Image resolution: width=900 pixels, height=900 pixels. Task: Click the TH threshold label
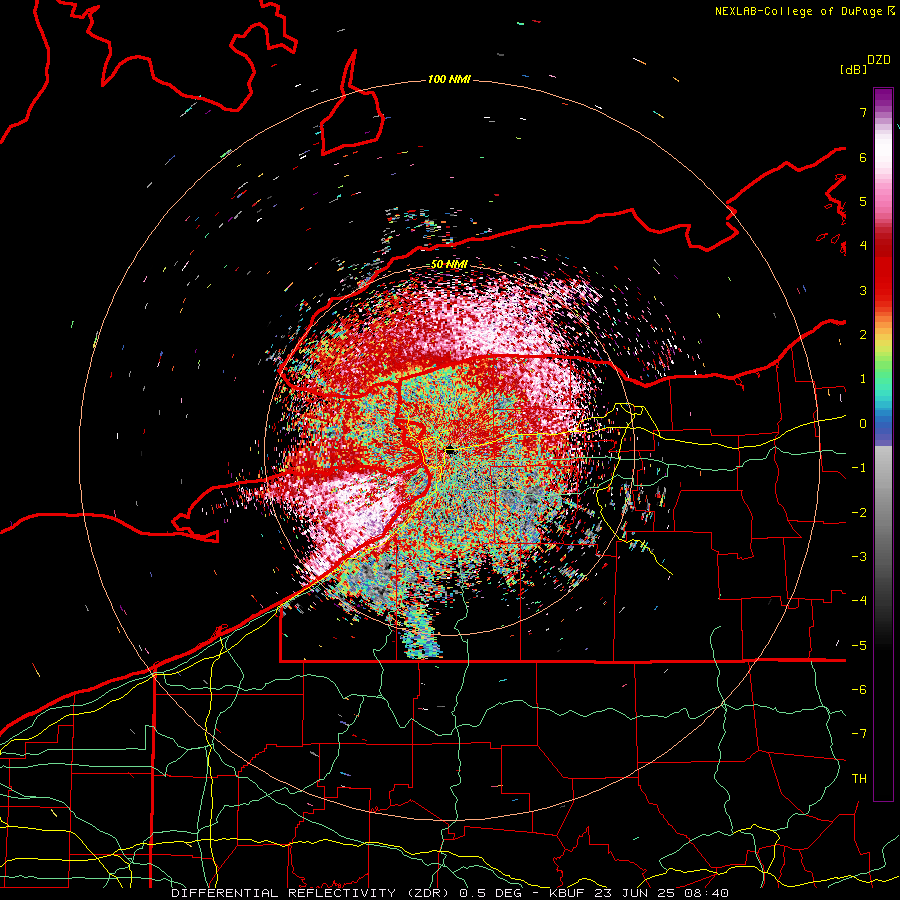coord(859,779)
